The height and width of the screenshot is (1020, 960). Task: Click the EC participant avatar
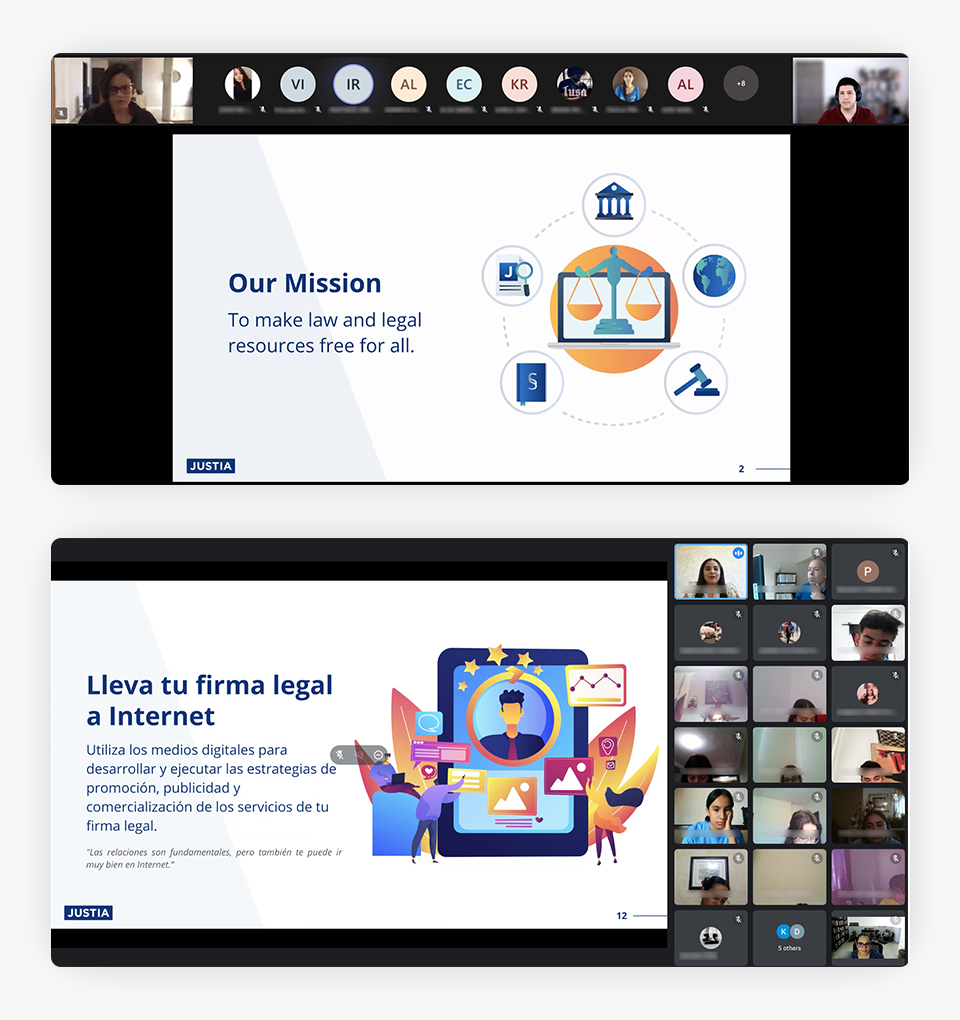[x=464, y=85]
